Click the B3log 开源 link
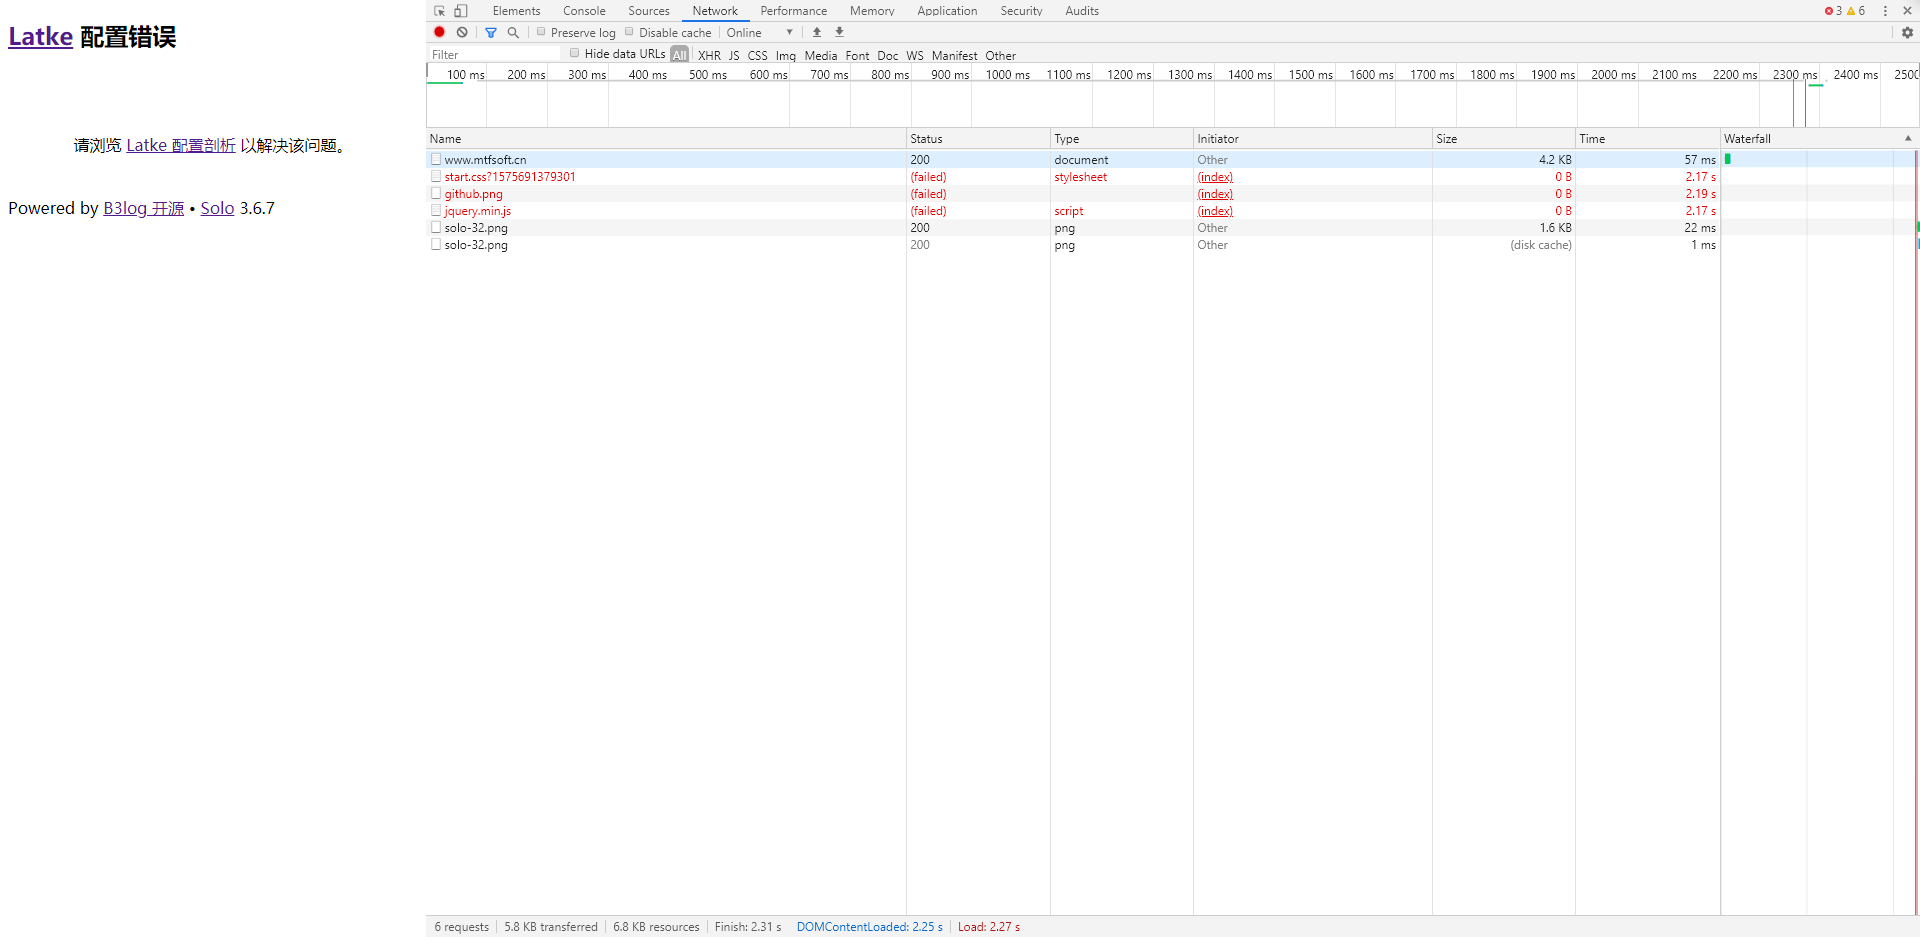Viewport: 1920px width, 937px height. (144, 208)
